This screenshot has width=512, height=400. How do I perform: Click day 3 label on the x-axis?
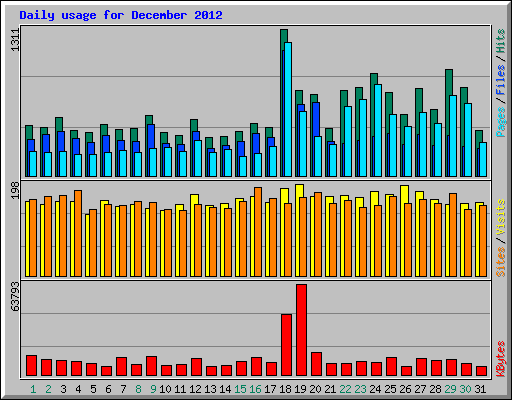point(63,389)
